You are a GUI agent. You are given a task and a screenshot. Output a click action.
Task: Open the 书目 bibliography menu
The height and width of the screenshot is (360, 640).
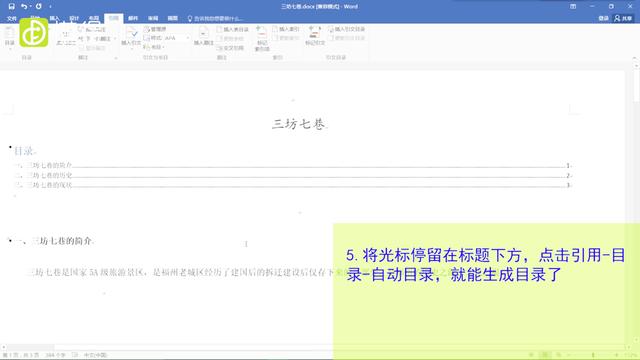154,47
